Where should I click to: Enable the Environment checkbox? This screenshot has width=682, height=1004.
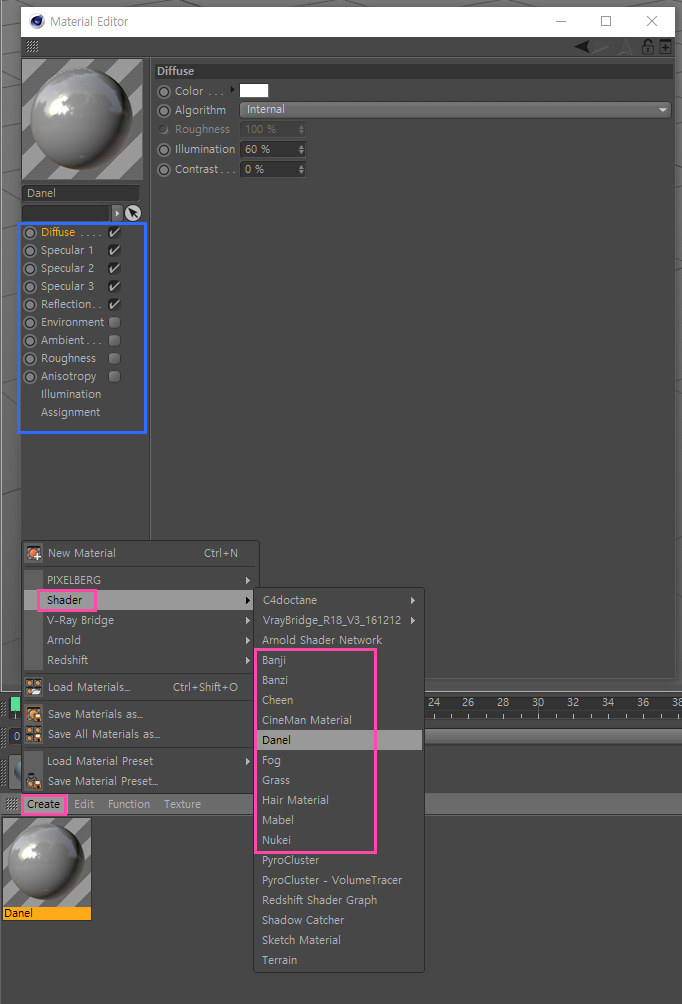coord(115,322)
